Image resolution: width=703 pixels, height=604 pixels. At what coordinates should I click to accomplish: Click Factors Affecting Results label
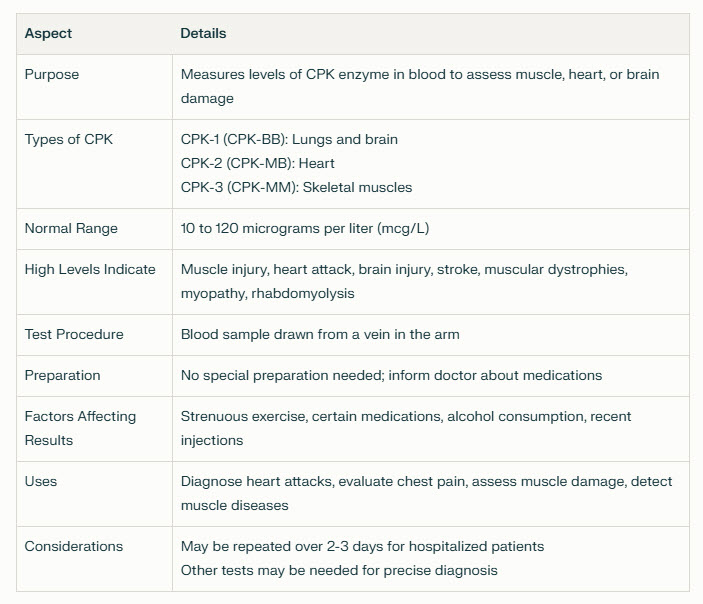tap(80, 429)
